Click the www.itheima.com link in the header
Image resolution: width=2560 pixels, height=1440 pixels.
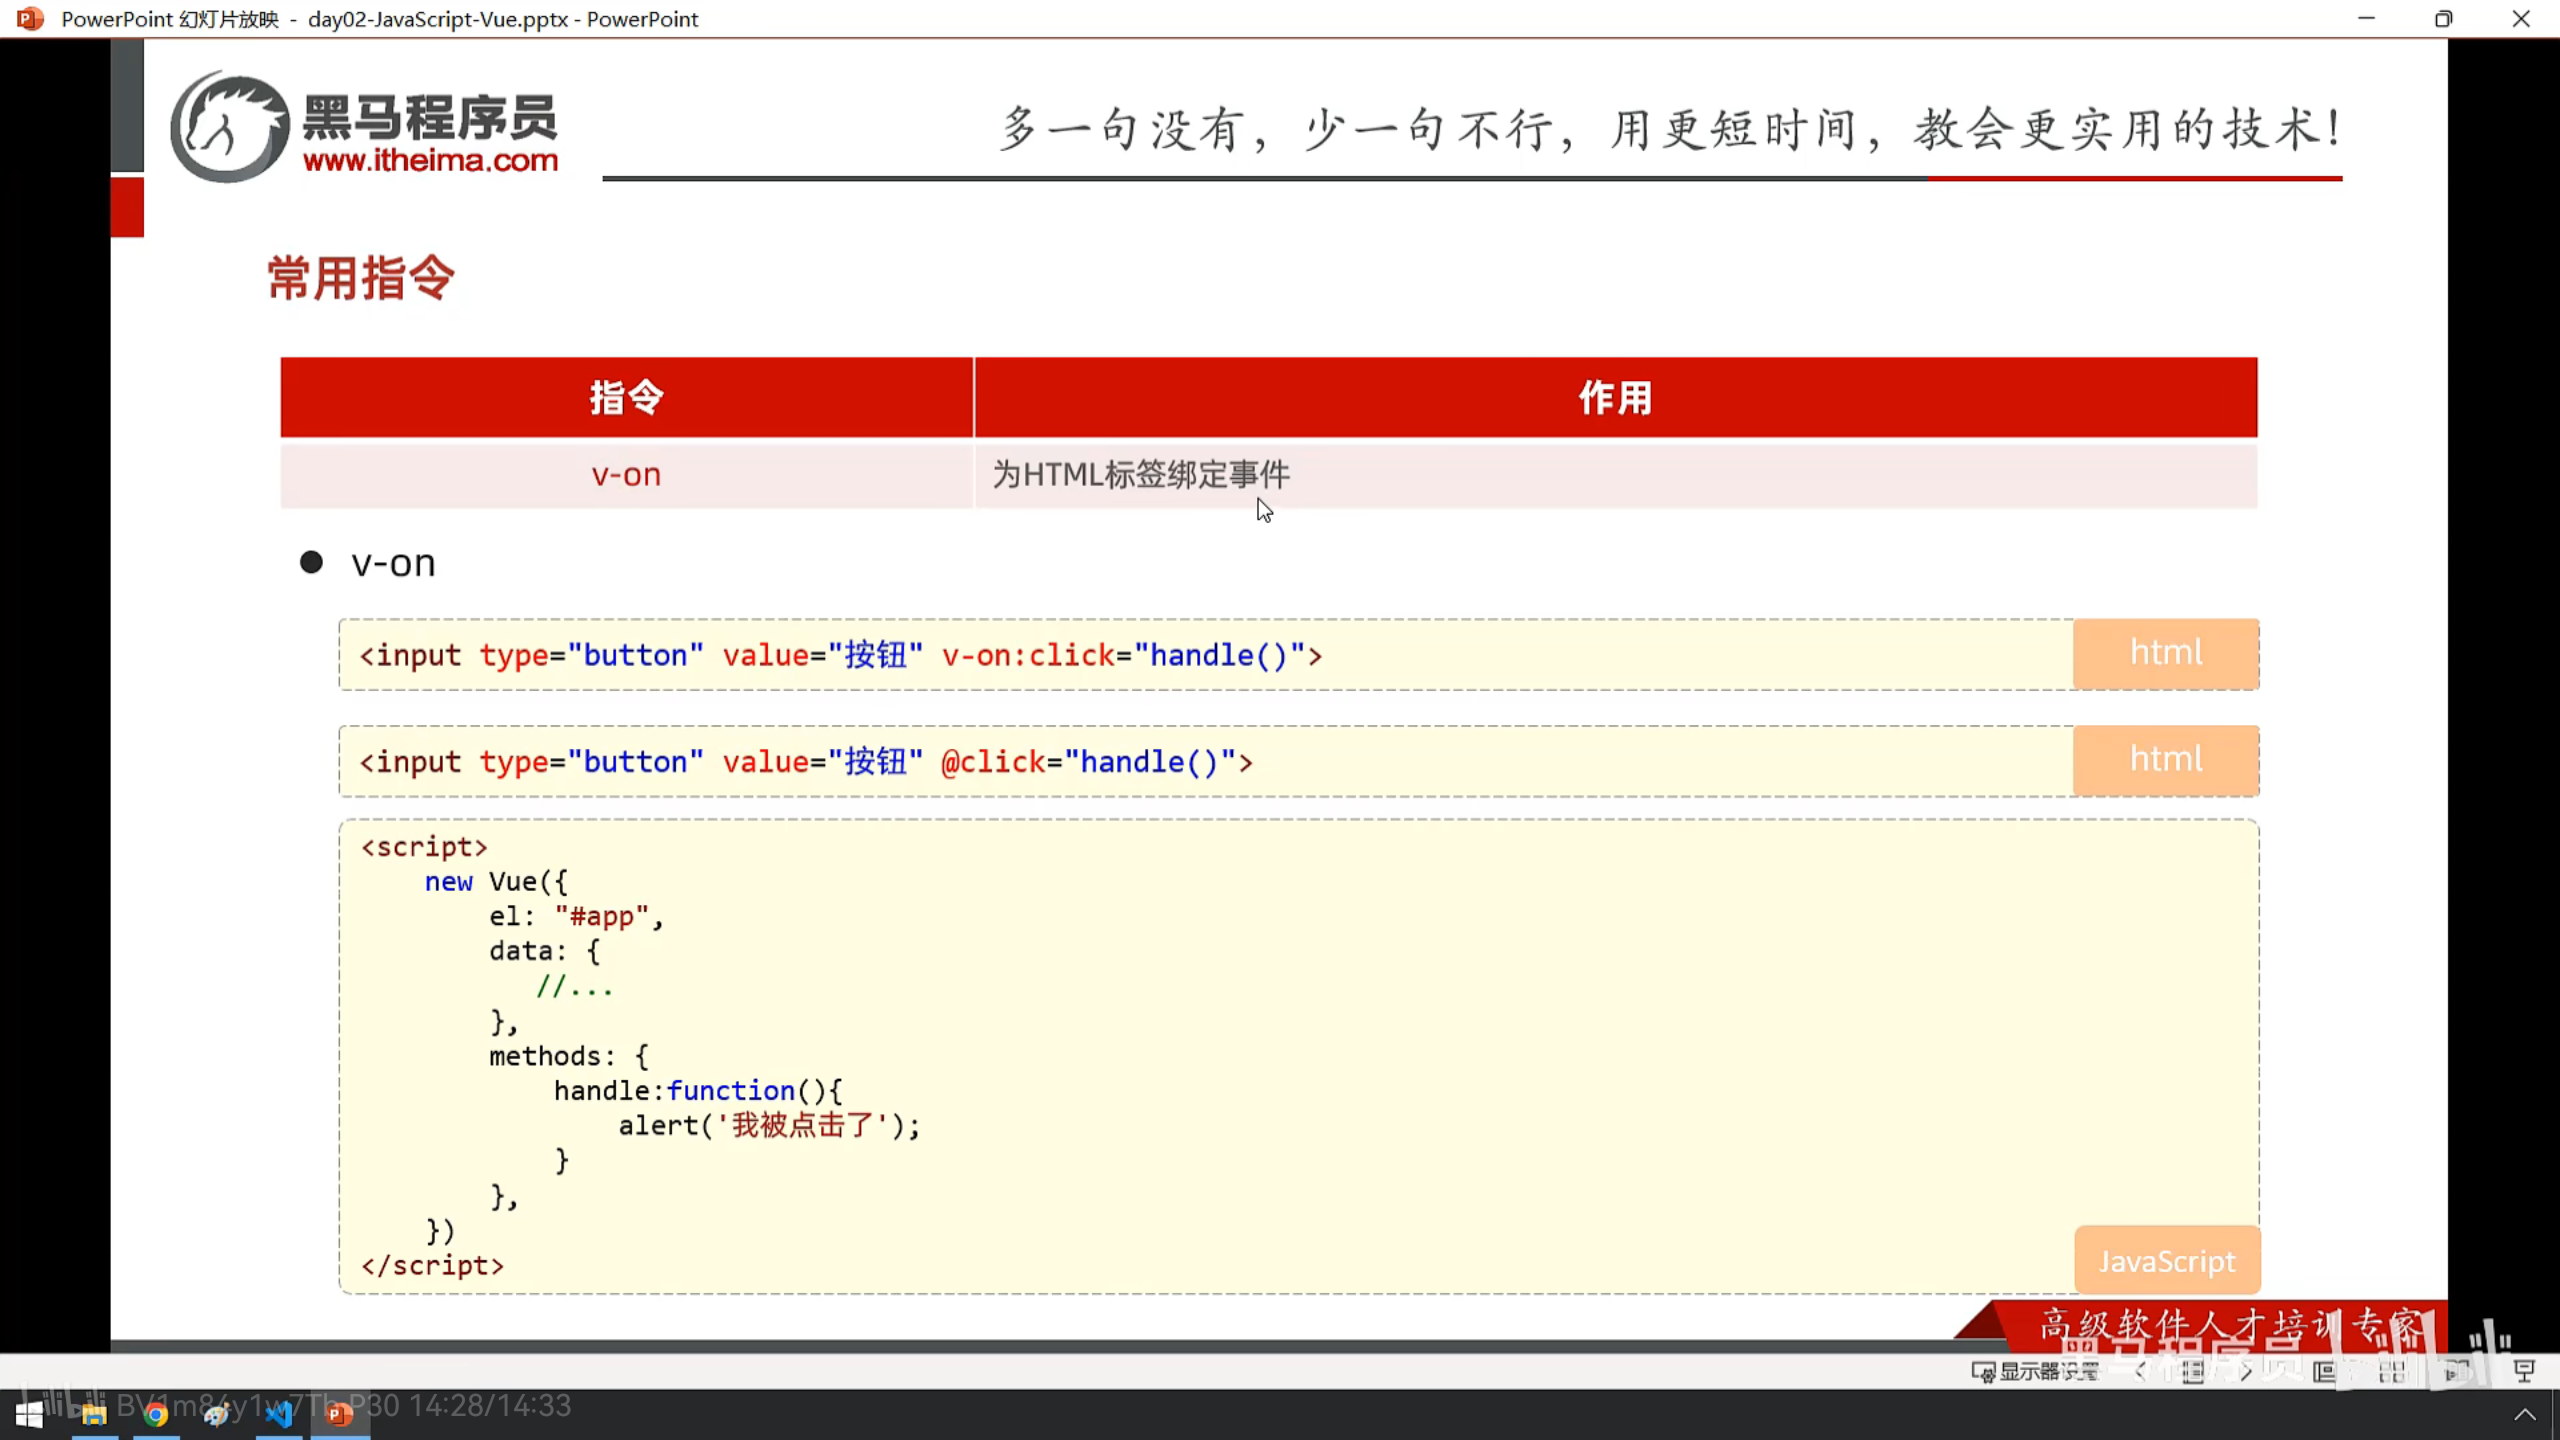tap(430, 160)
